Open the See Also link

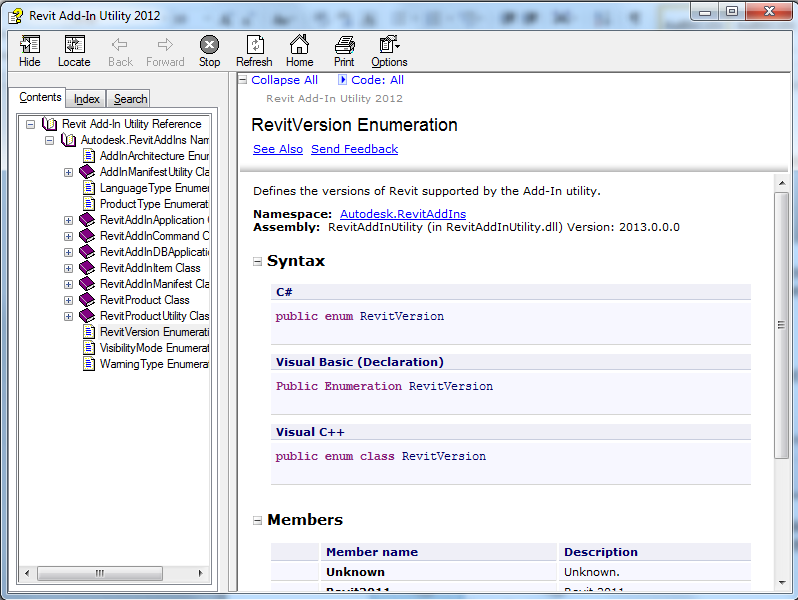click(x=278, y=149)
